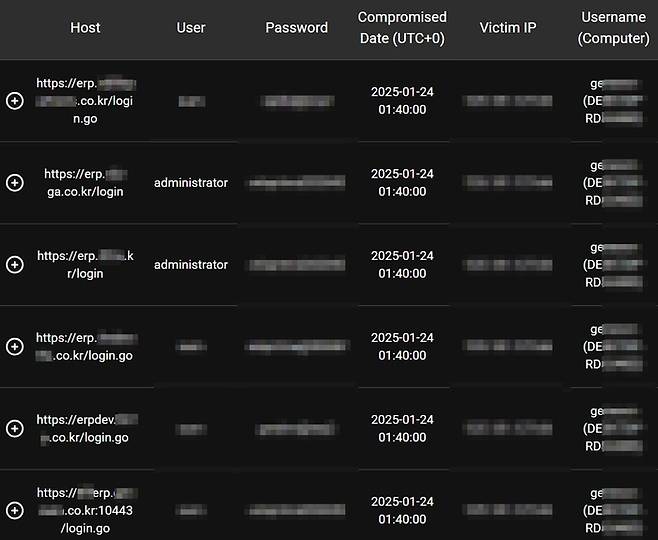Expand the erpdev login.go row details
658x540 pixels.
coord(14,429)
